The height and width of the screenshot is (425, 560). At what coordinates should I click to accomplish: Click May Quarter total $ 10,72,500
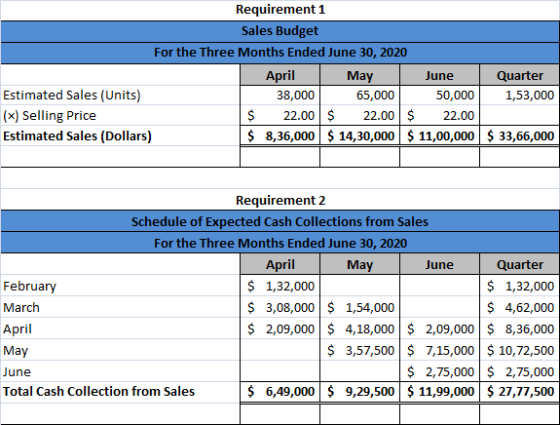tap(519, 351)
